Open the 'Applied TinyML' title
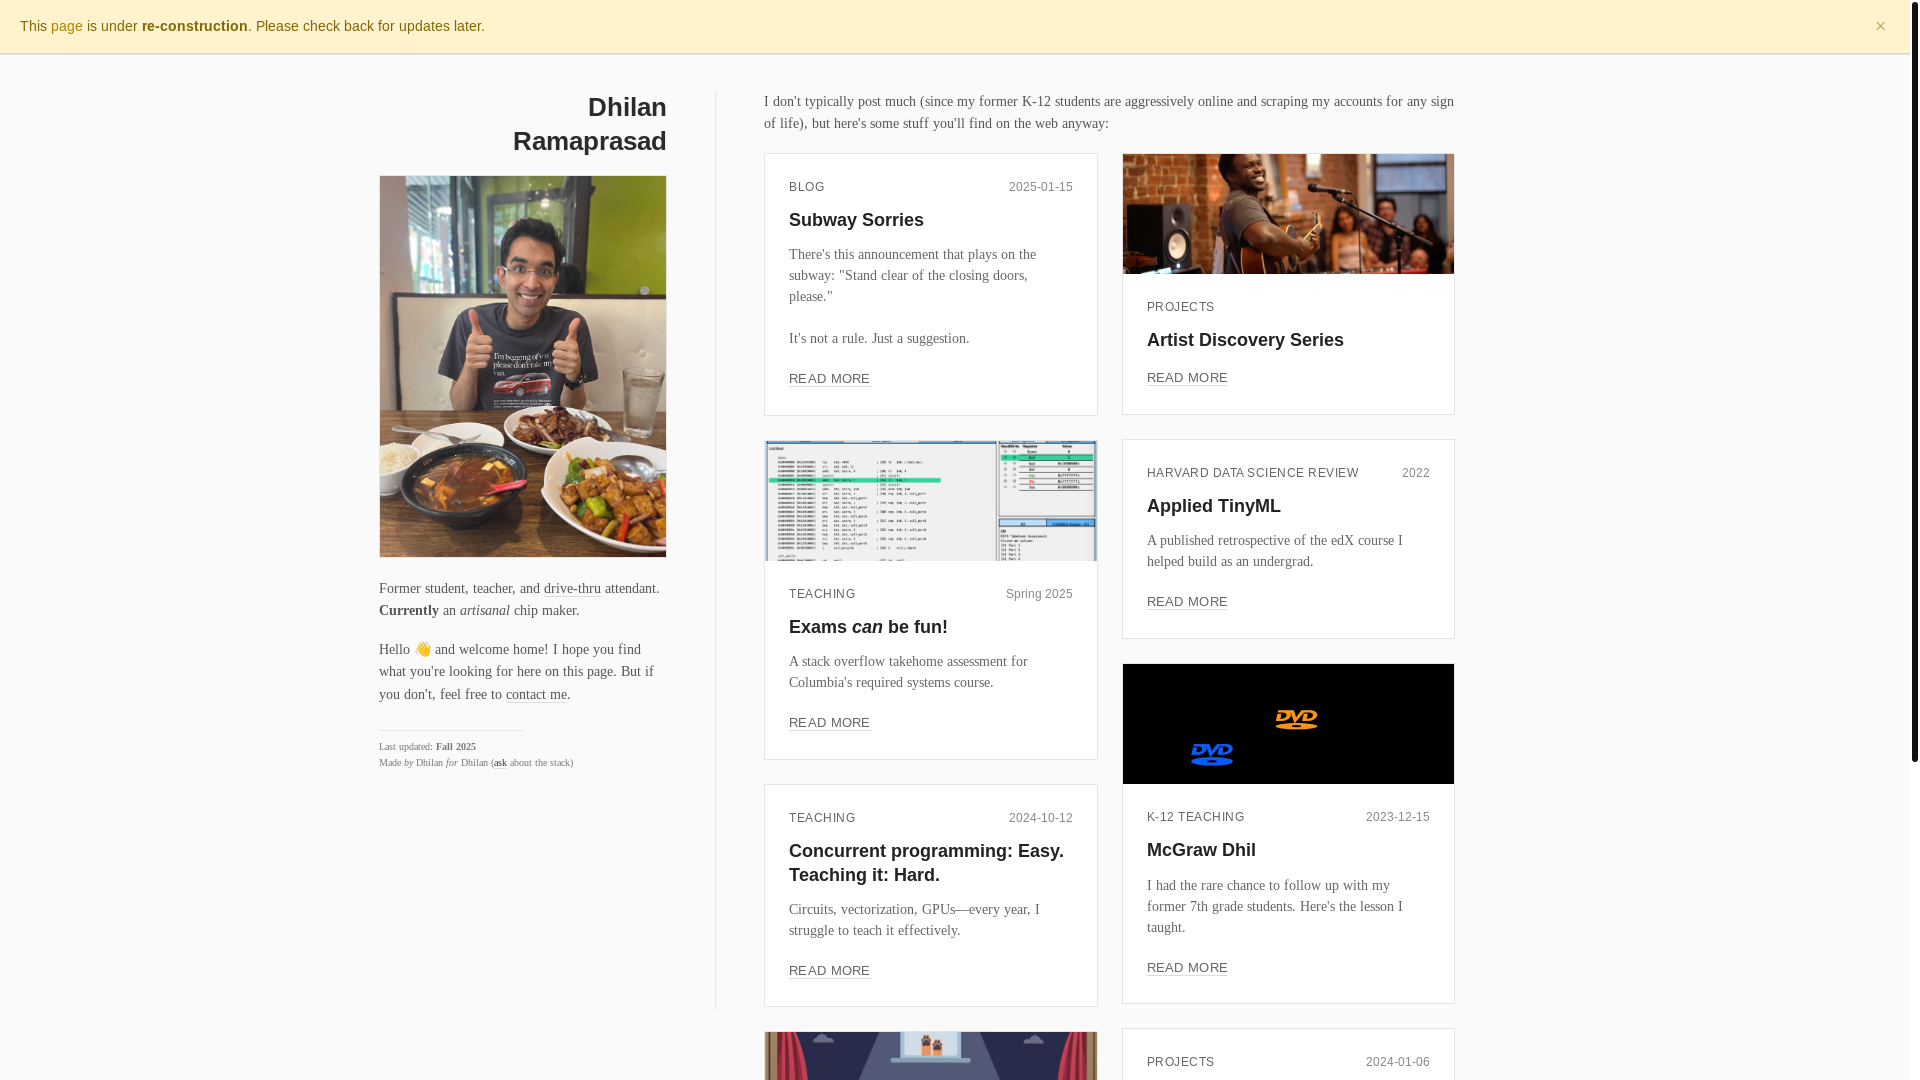Viewport: 1920px width, 1080px height. (1213, 506)
